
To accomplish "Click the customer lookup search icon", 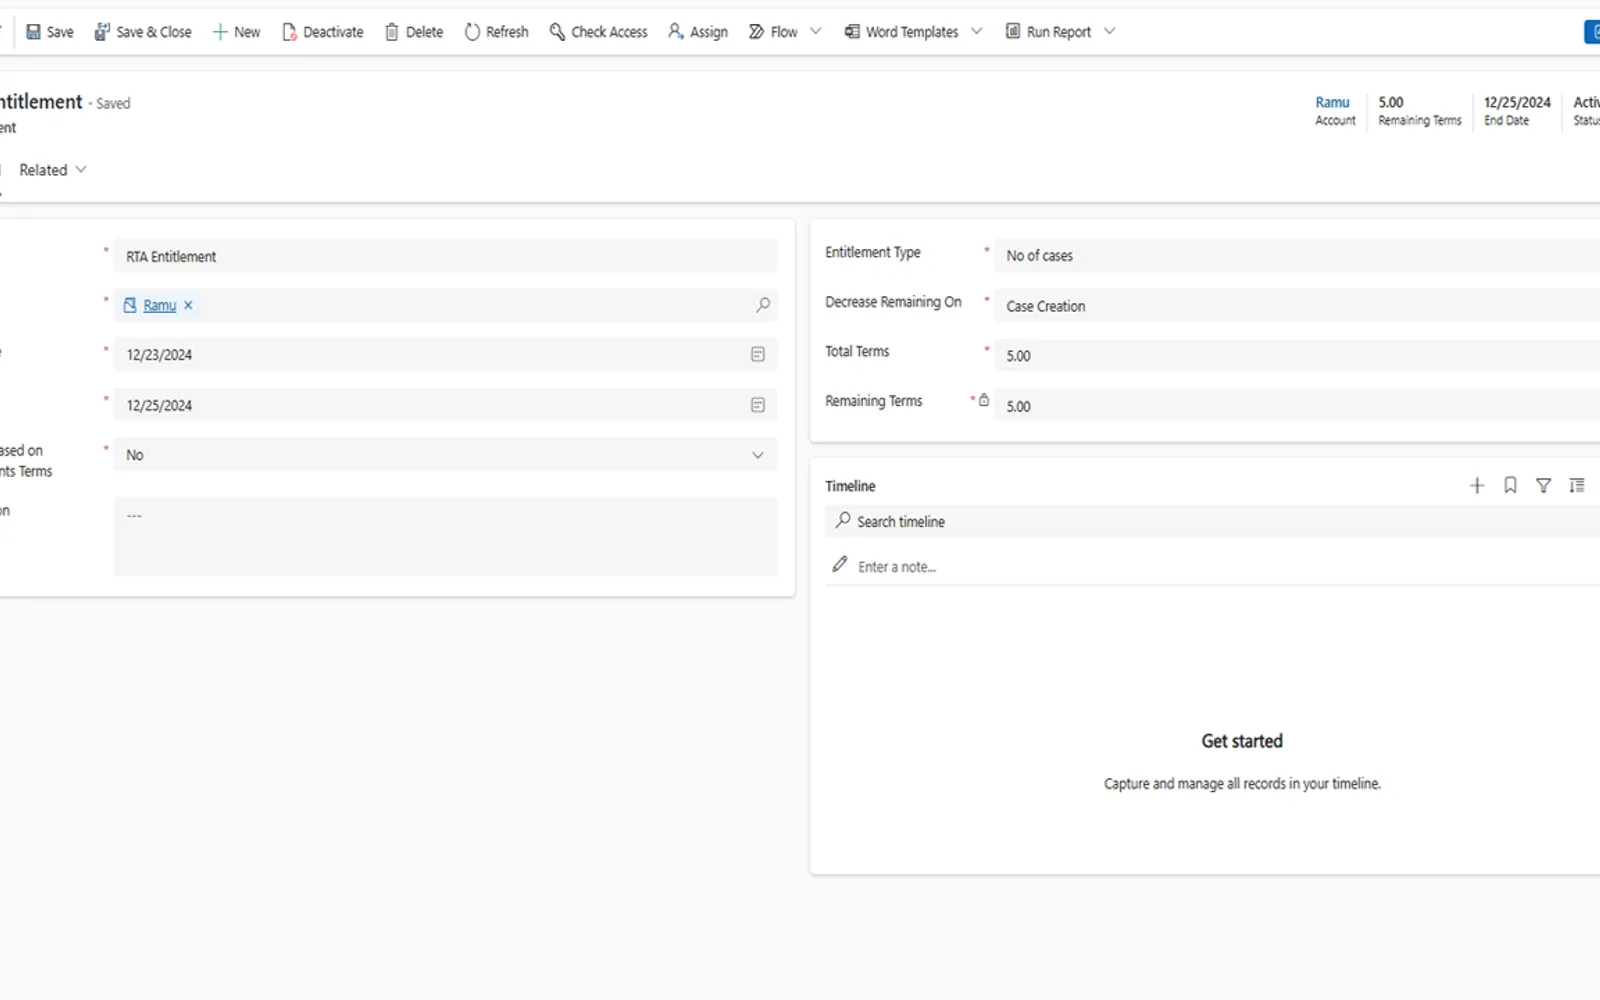I will point(763,305).
